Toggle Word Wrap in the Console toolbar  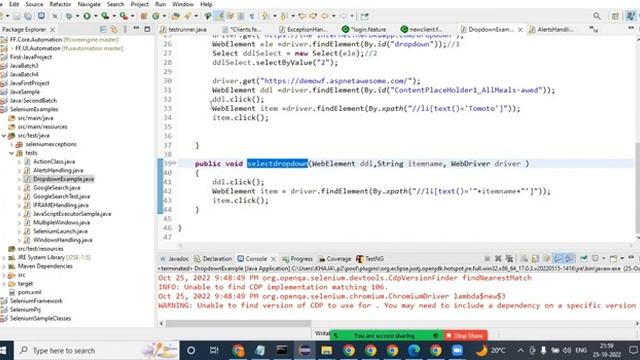[547, 258]
